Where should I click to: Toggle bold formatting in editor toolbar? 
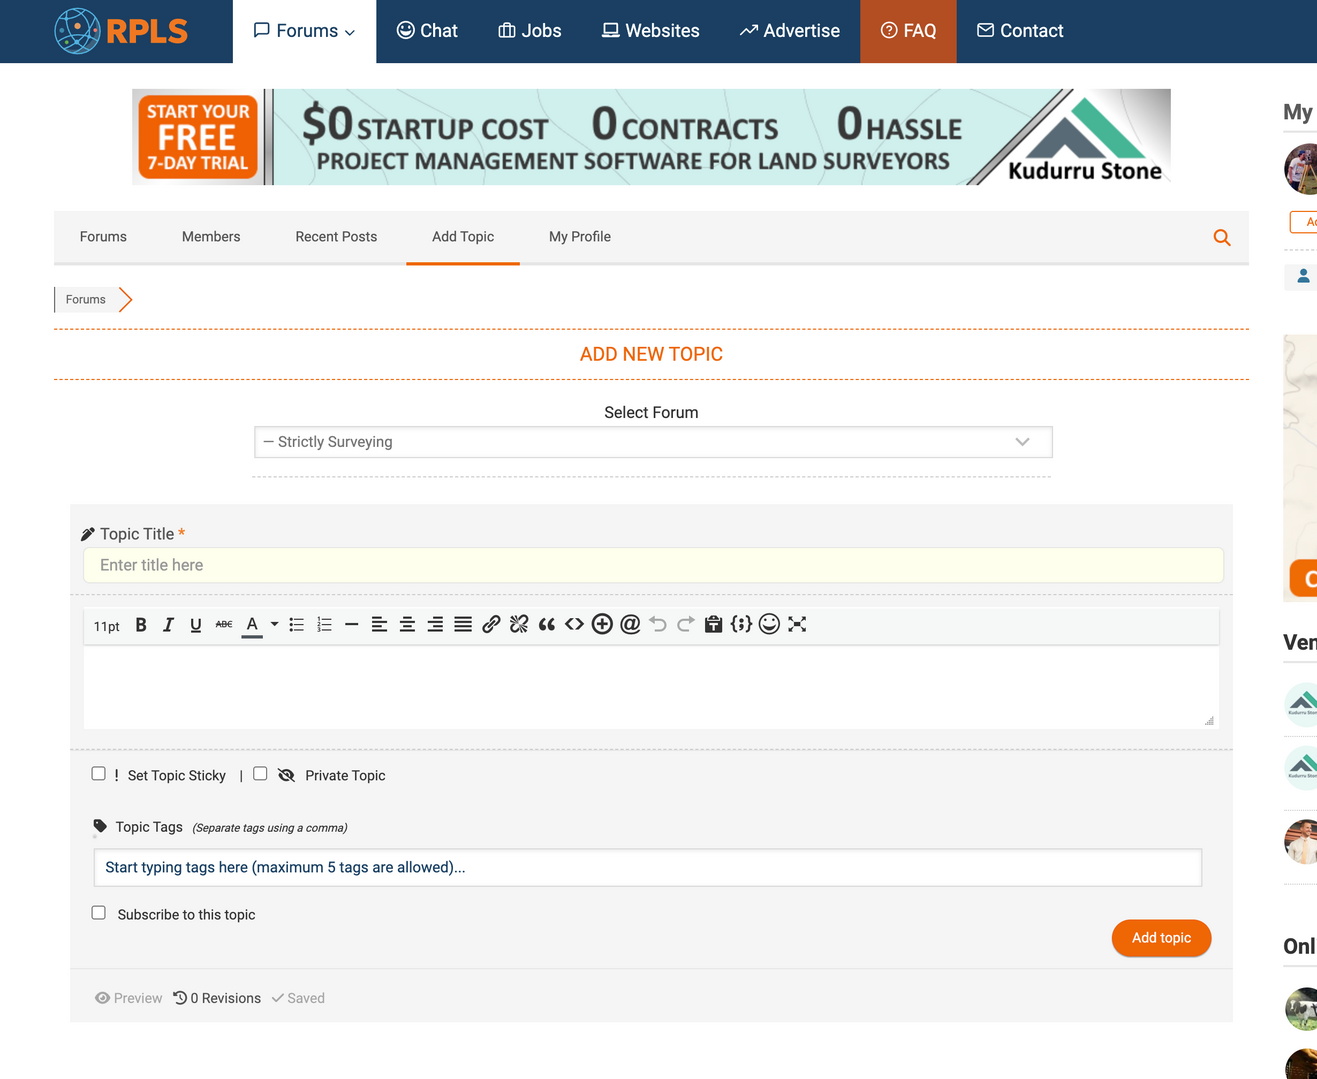click(x=141, y=625)
